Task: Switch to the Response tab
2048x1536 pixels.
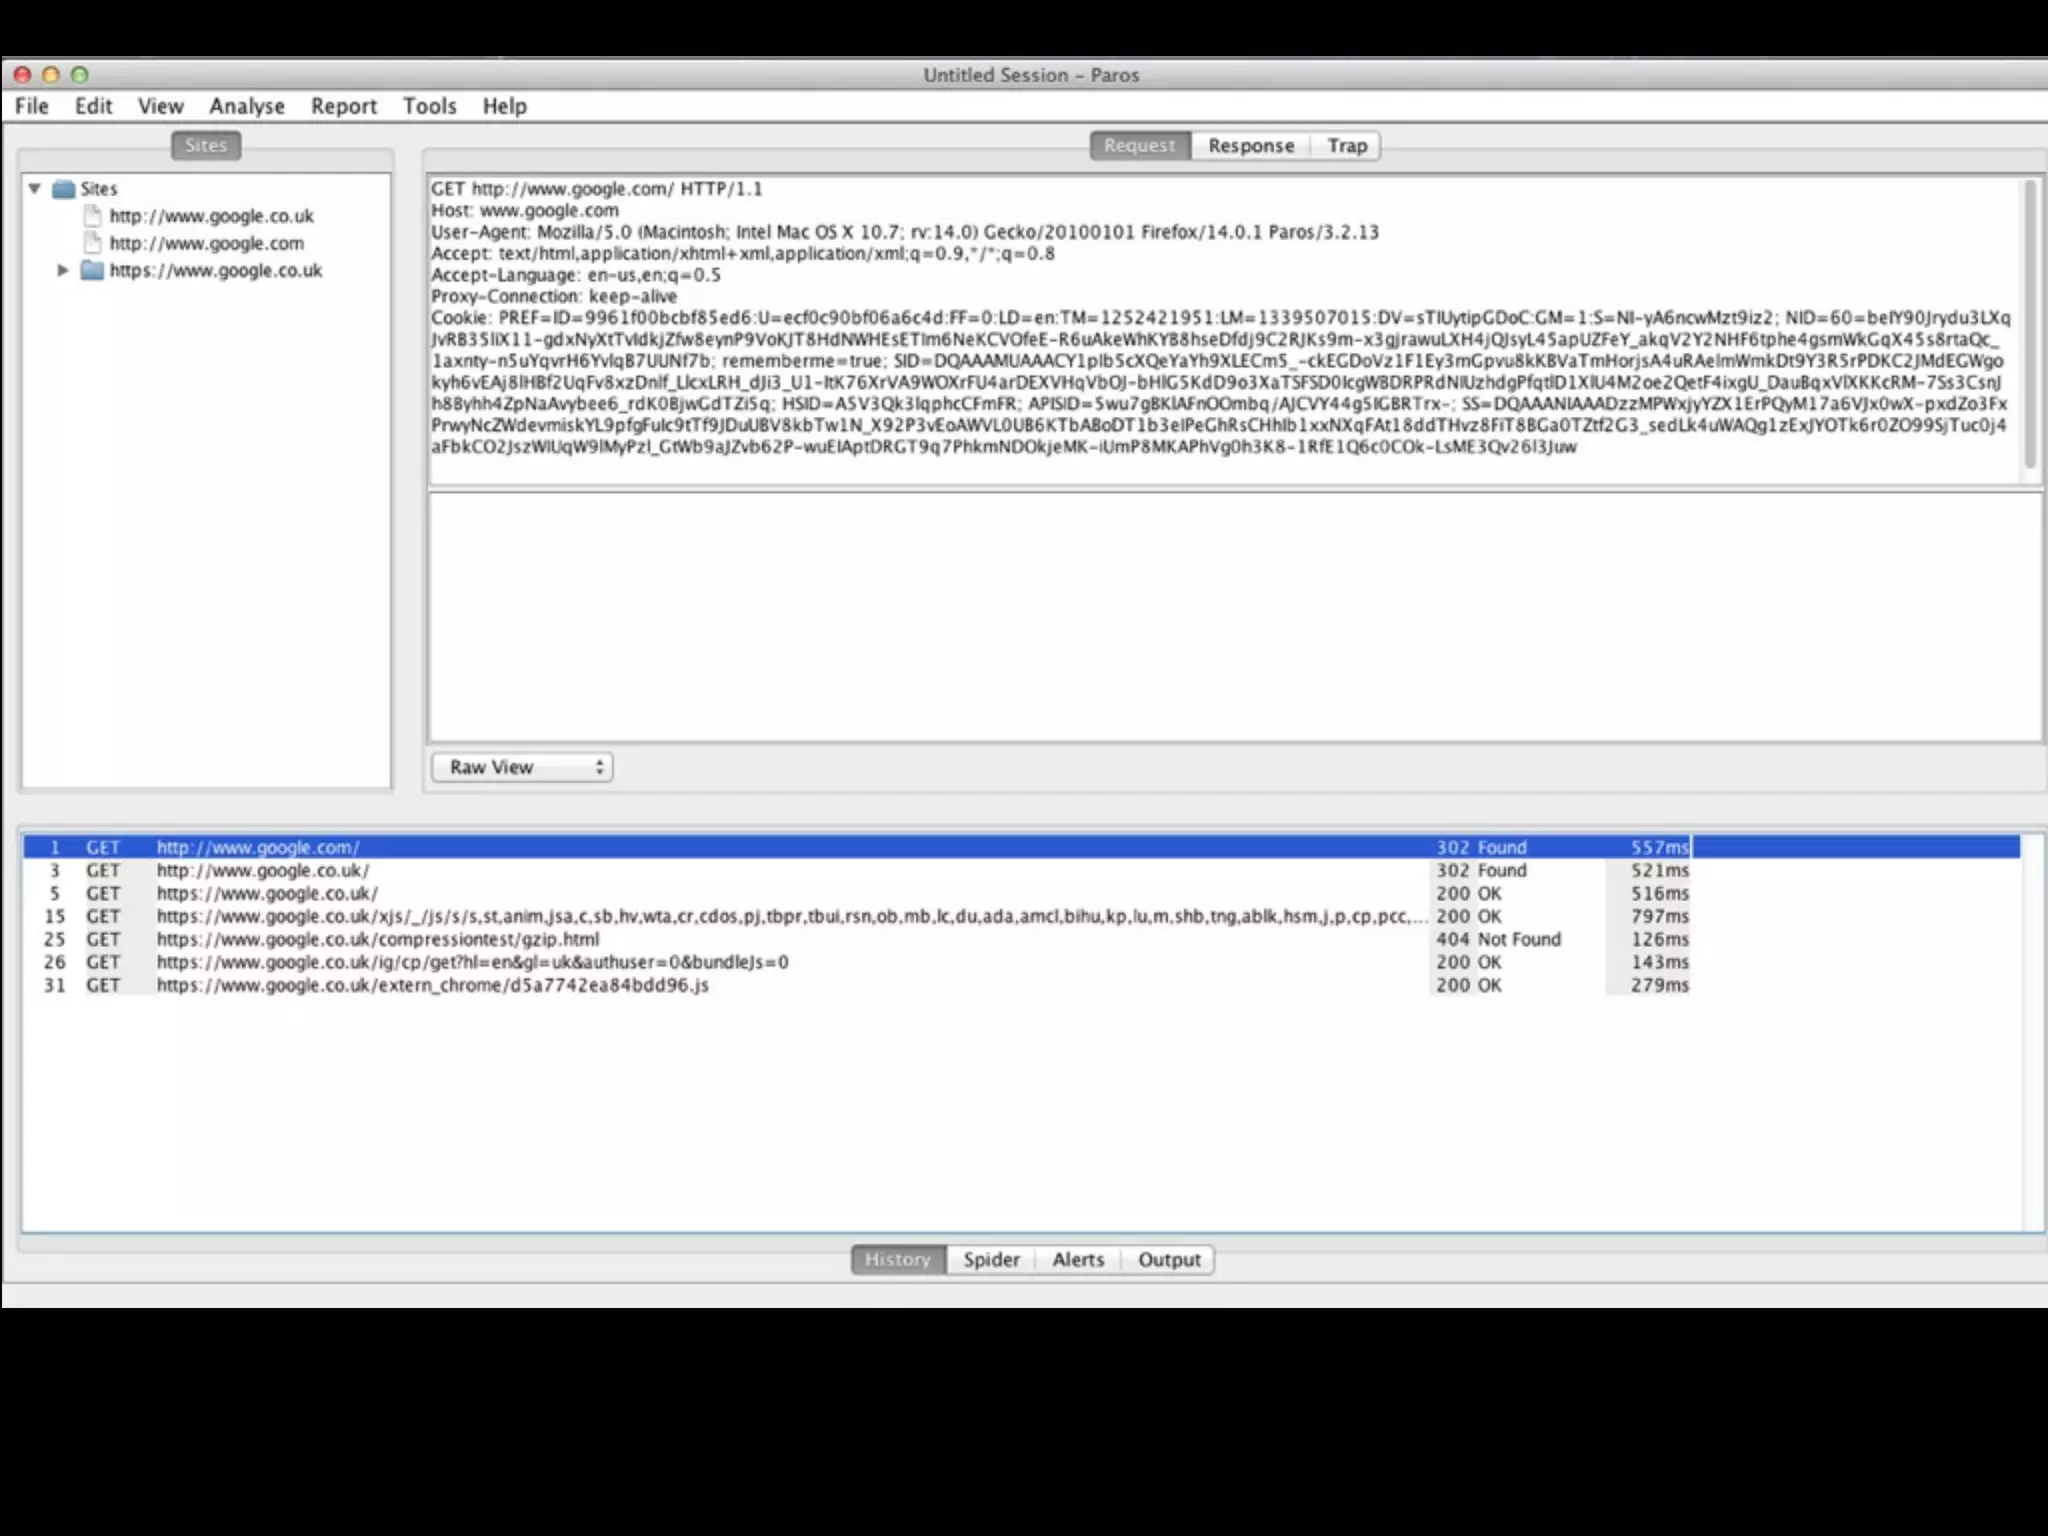Action: (x=1250, y=146)
